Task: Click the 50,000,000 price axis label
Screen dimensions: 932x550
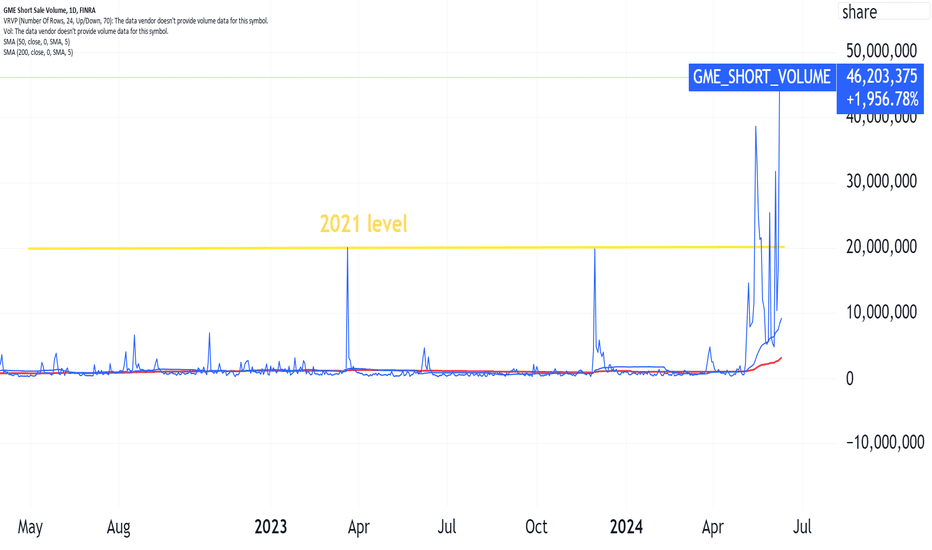Action: [881, 51]
